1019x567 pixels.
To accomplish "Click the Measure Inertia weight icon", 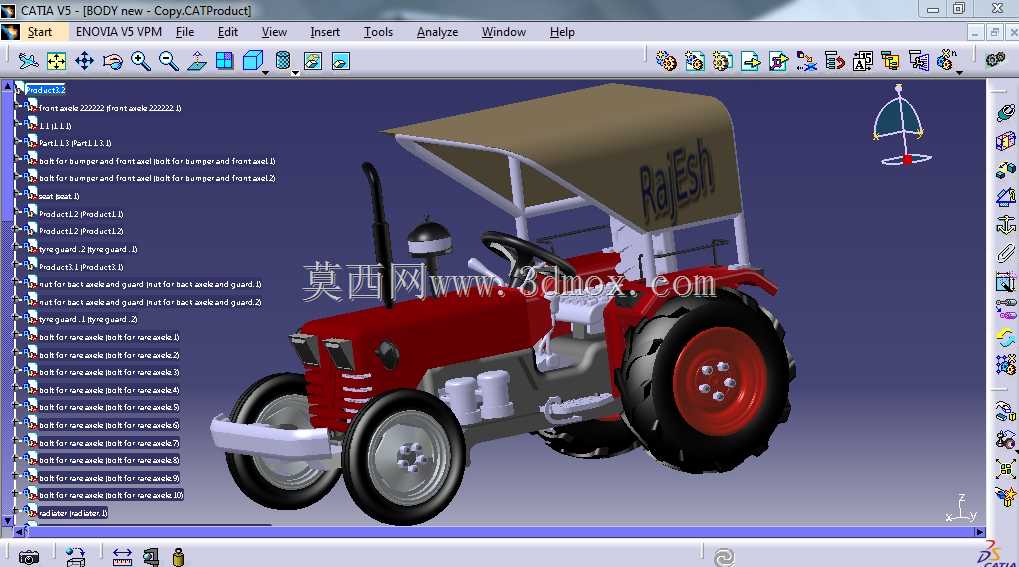I will [179, 557].
